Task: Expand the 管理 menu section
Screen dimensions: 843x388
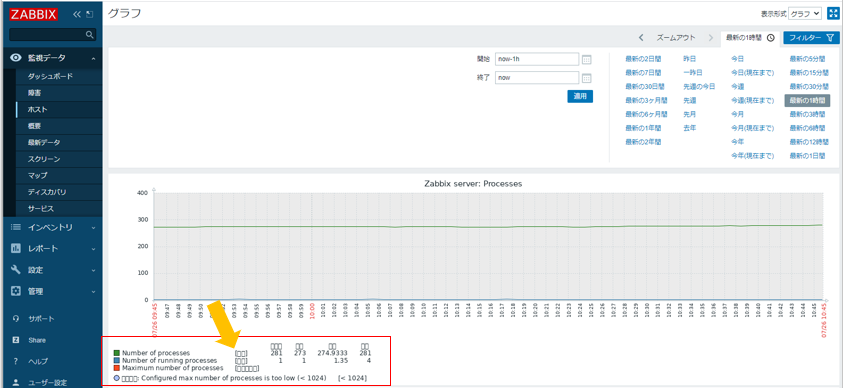Action: [53, 291]
